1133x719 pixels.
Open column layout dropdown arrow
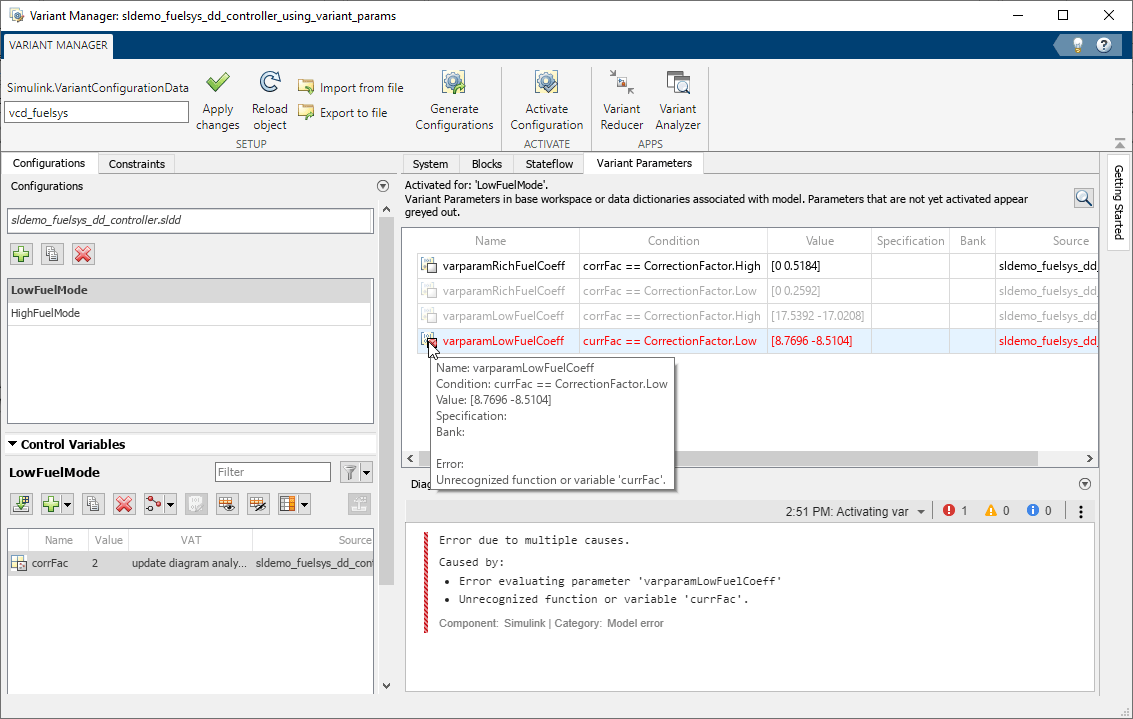(x=304, y=504)
